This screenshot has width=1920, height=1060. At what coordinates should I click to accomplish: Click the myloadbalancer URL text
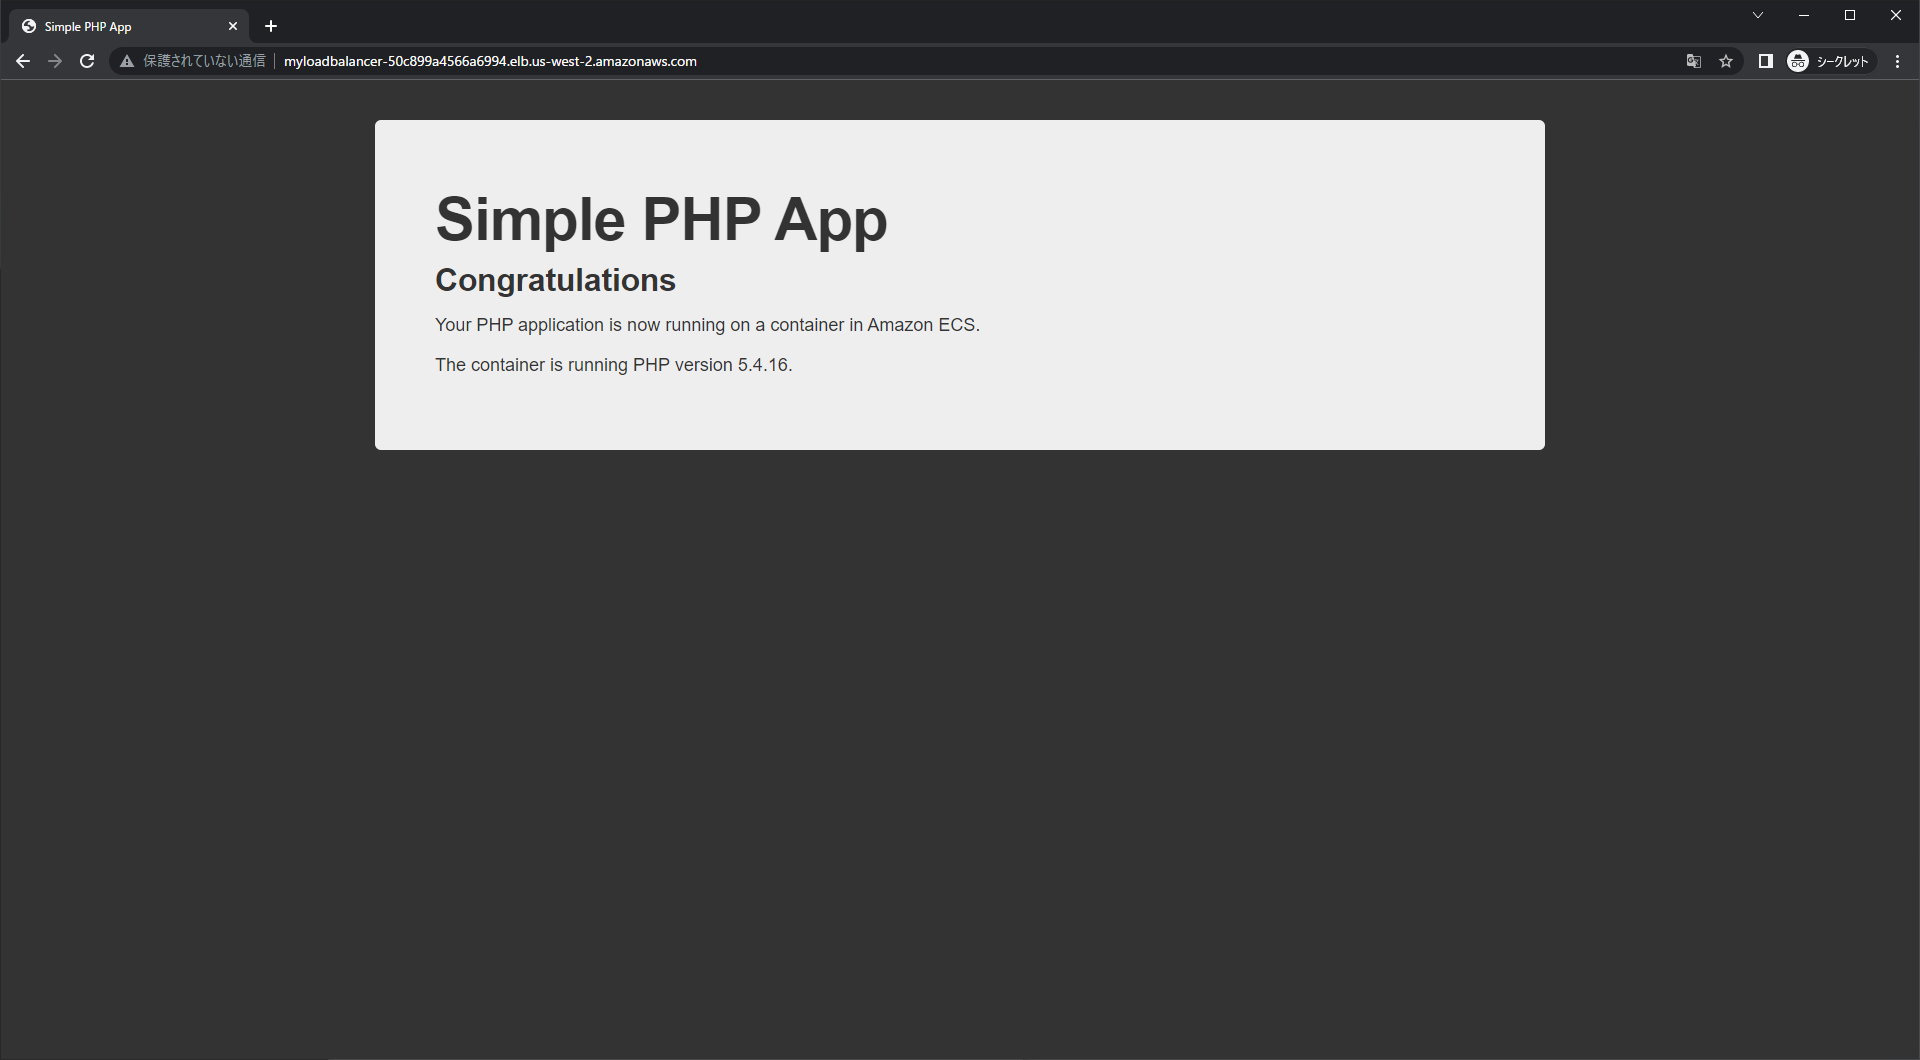click(490, 61)
